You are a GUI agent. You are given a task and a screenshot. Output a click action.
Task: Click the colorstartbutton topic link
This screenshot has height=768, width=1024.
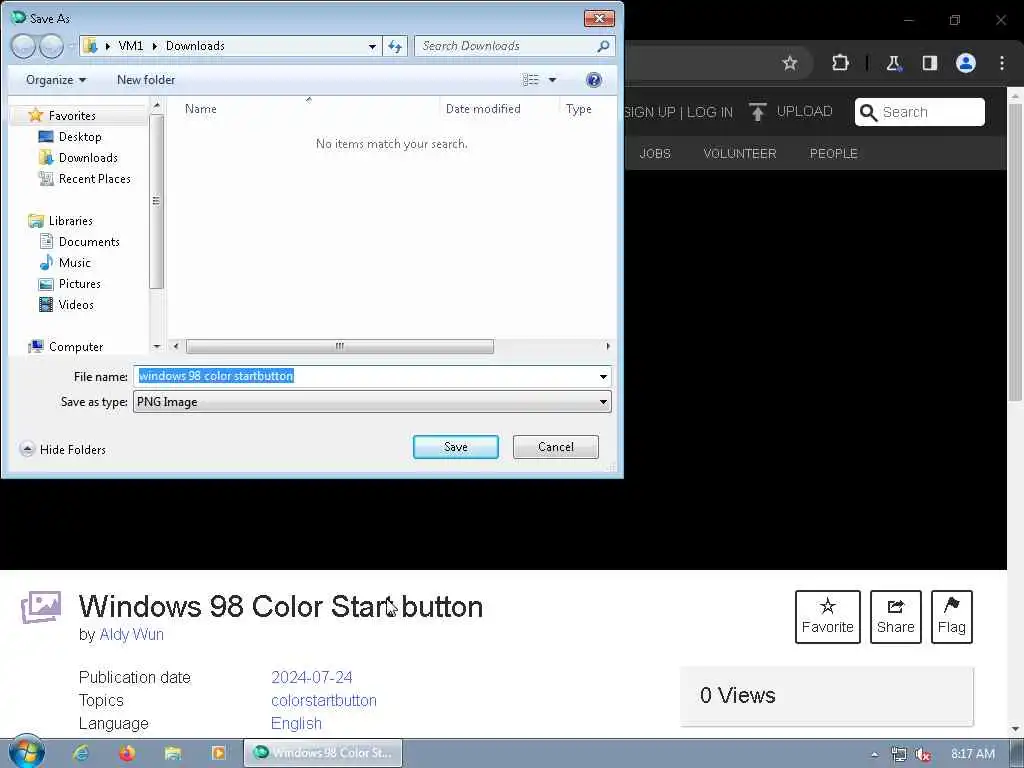point(323,700)
